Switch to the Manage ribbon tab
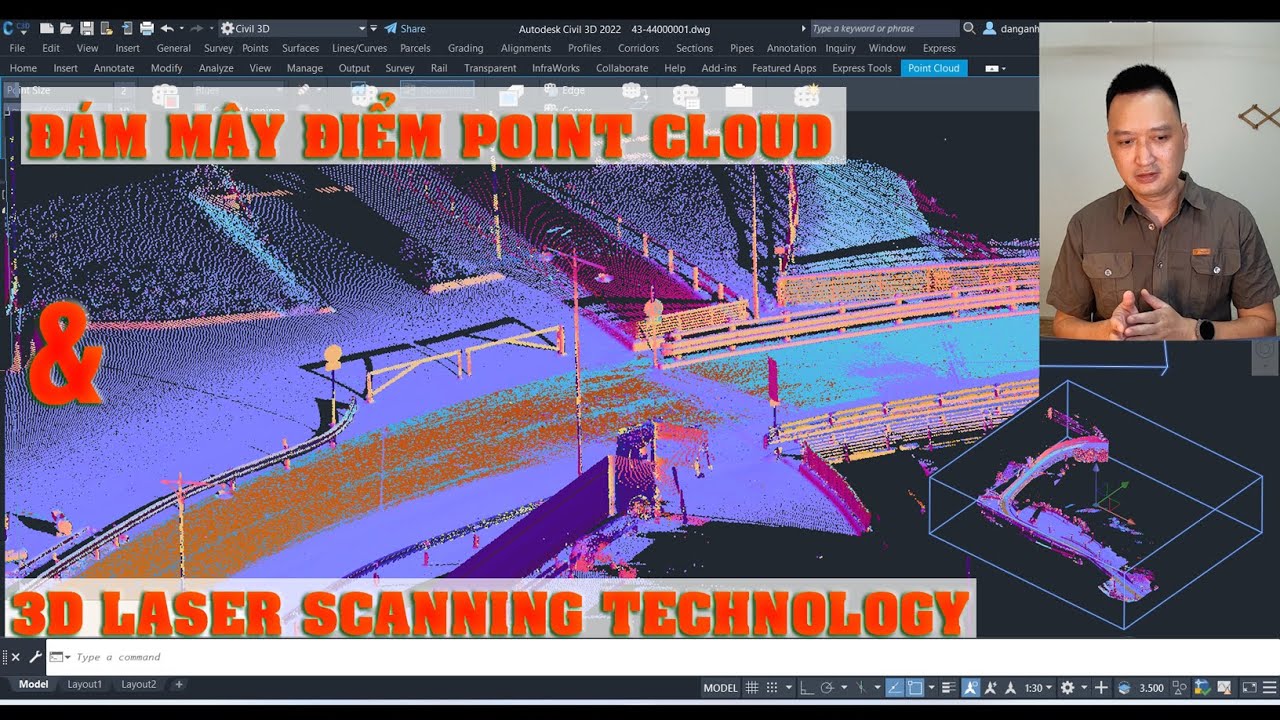Screen dimensions: 1280x720 305,68
